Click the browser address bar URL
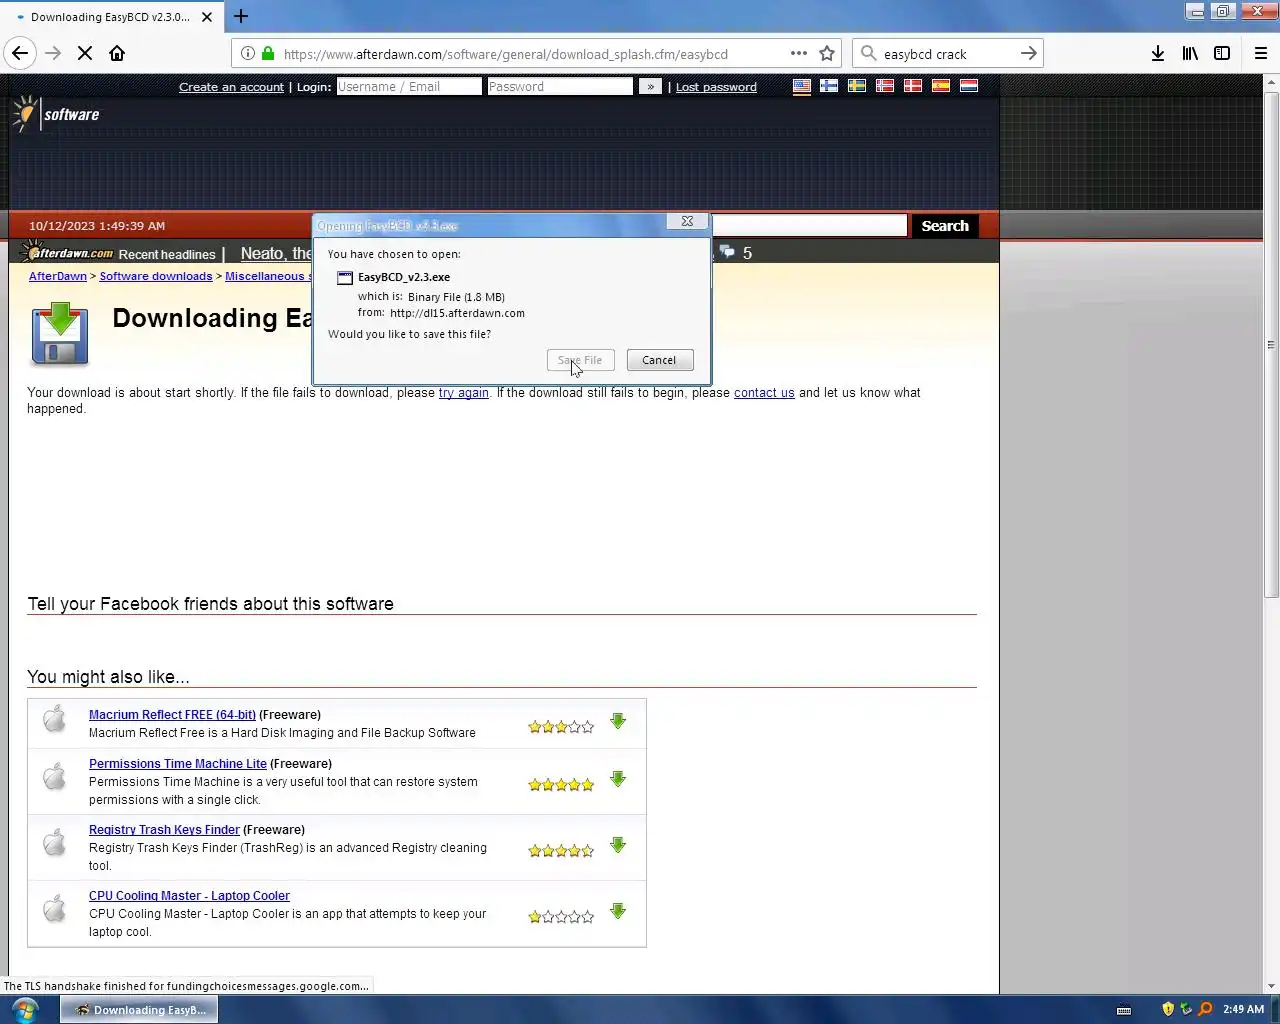The image size is (1280, 1024). point(506,54)
